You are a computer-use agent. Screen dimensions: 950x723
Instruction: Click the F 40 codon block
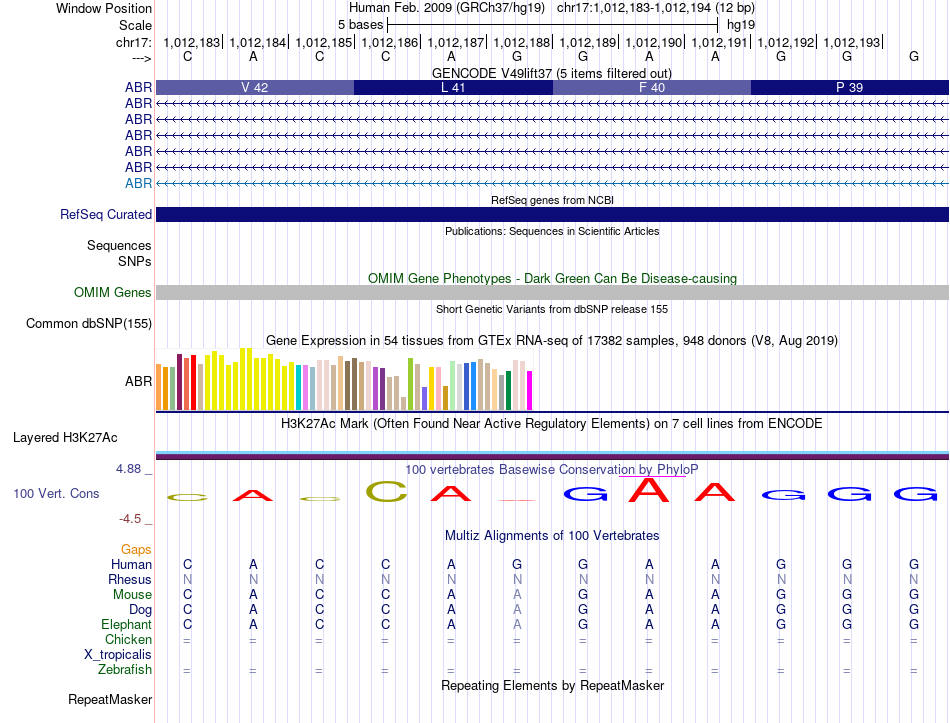[652, 87]
